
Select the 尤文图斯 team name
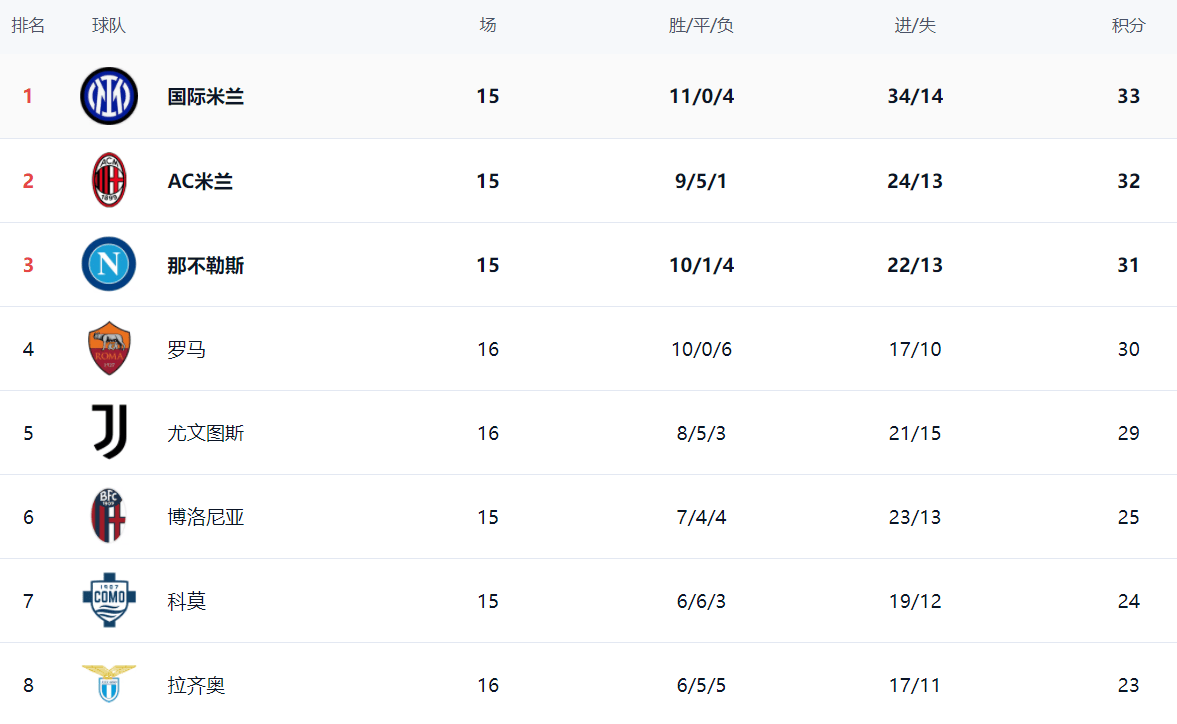tap(206, 433)
